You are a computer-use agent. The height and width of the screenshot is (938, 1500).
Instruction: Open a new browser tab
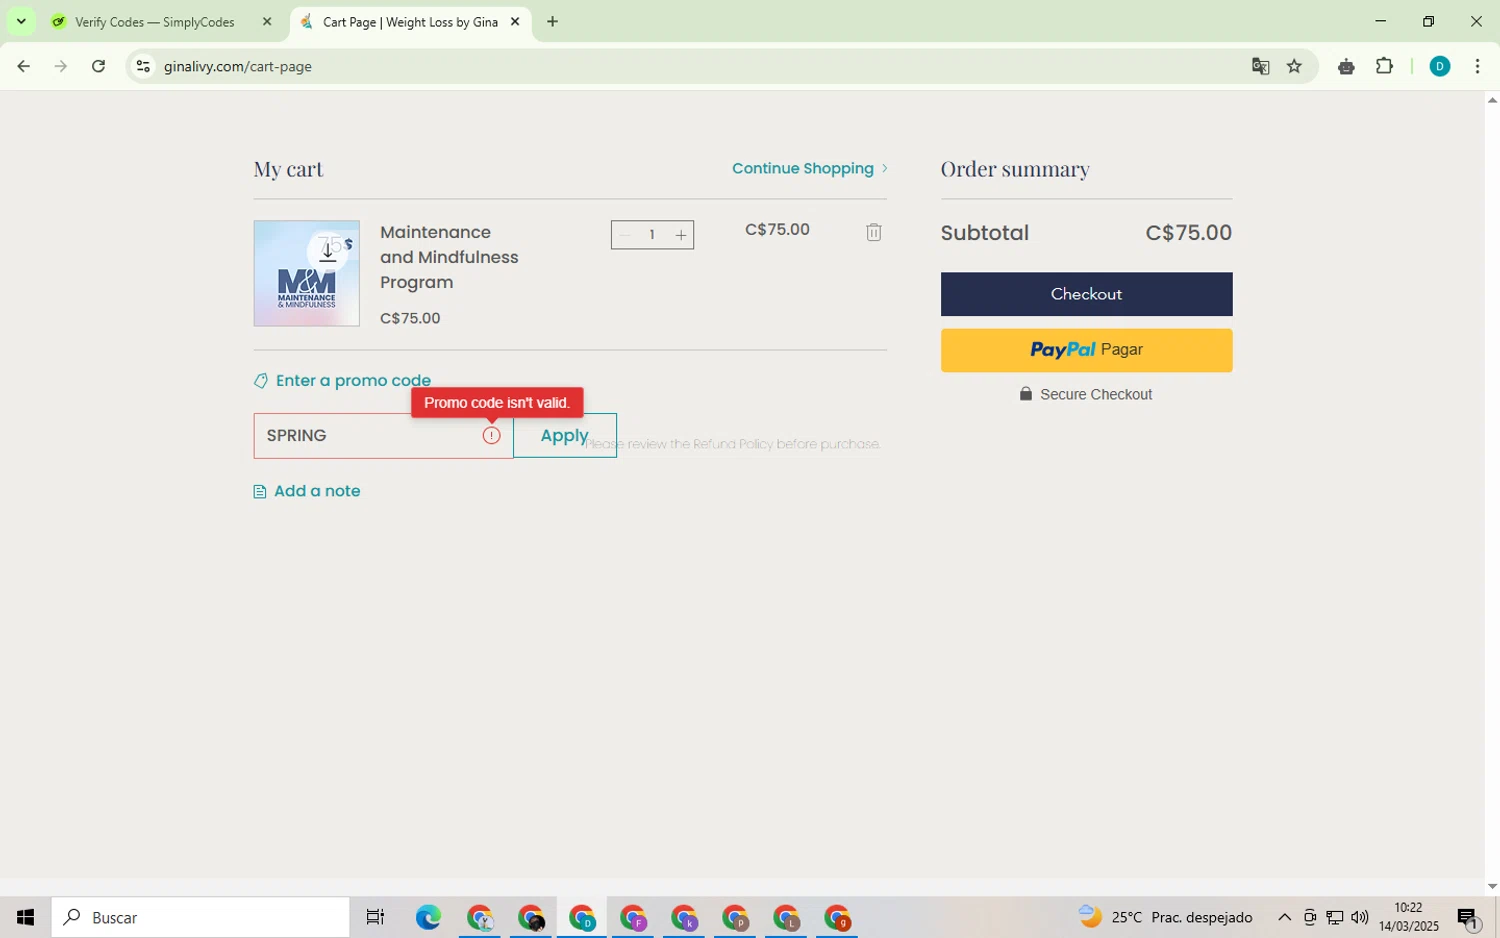[x=552, y=21]
